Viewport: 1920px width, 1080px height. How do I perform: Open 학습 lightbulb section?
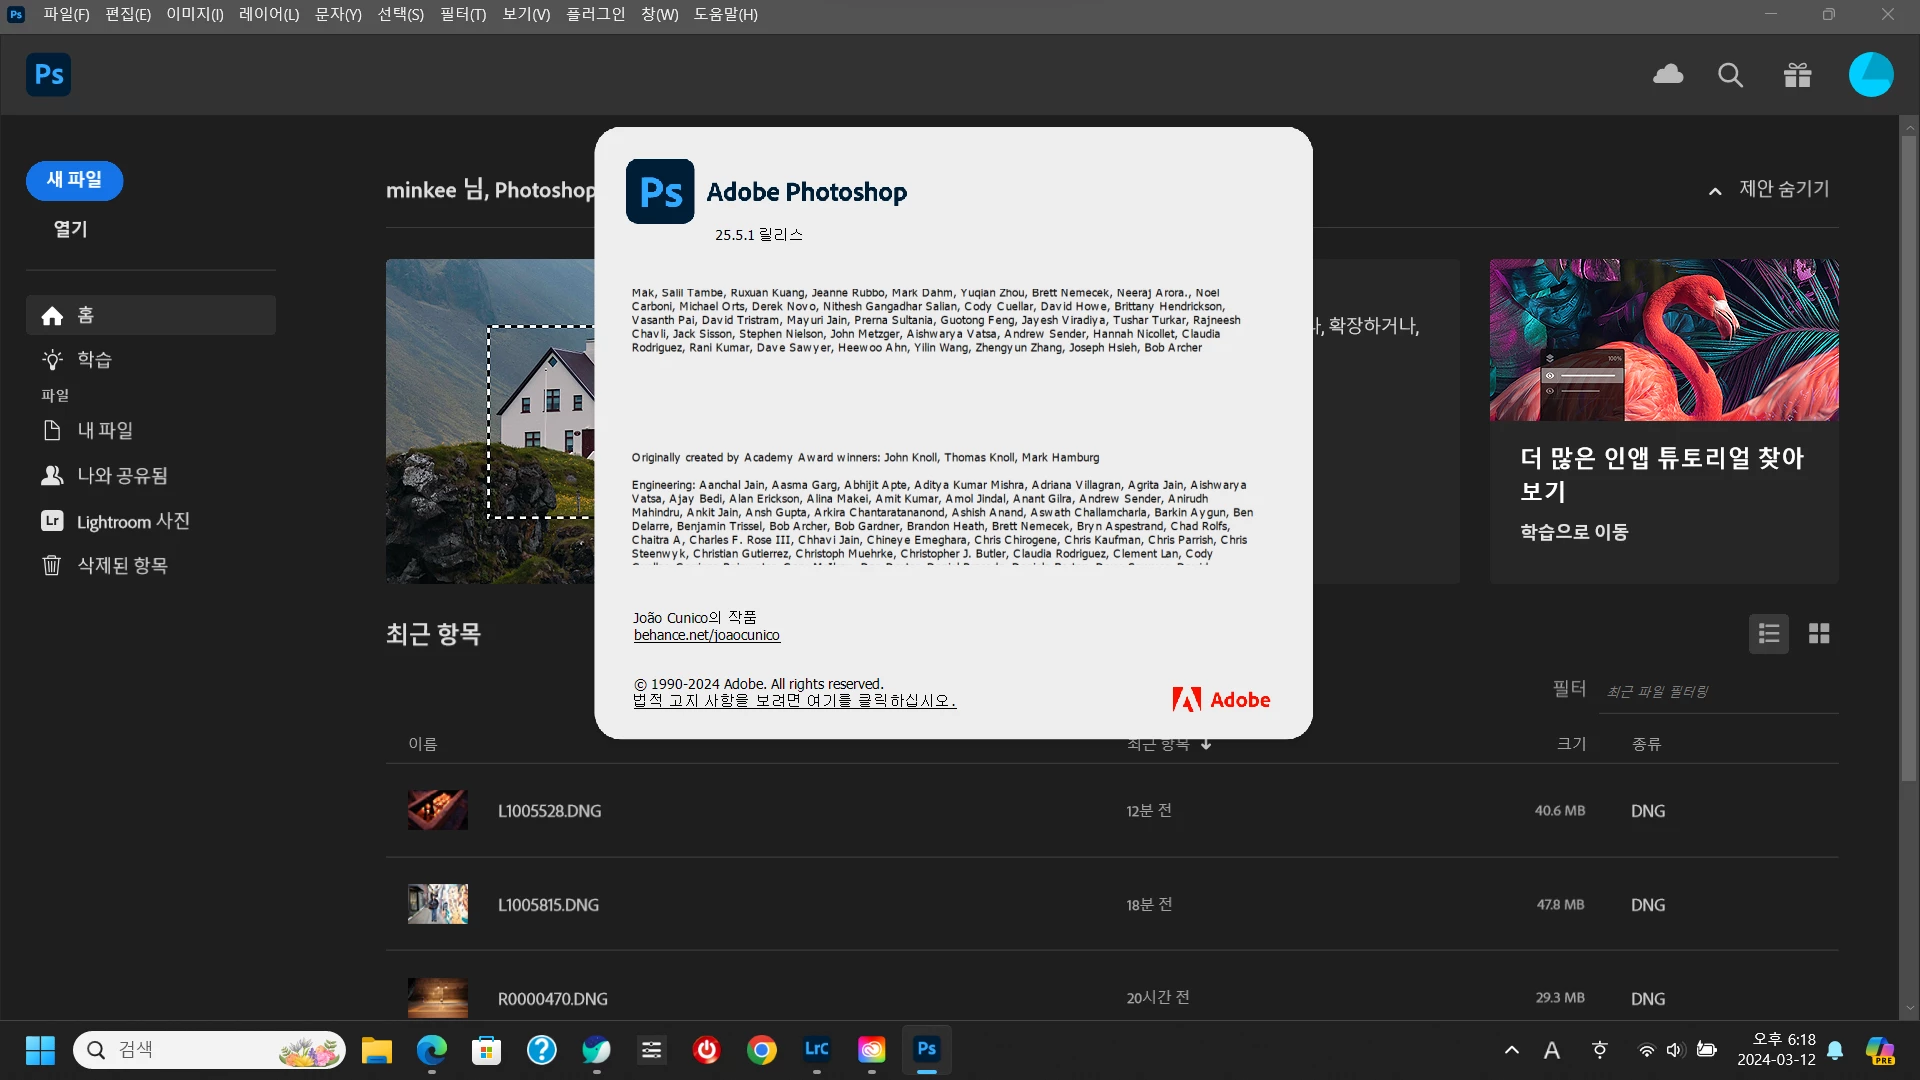click(x=94, y=360)
